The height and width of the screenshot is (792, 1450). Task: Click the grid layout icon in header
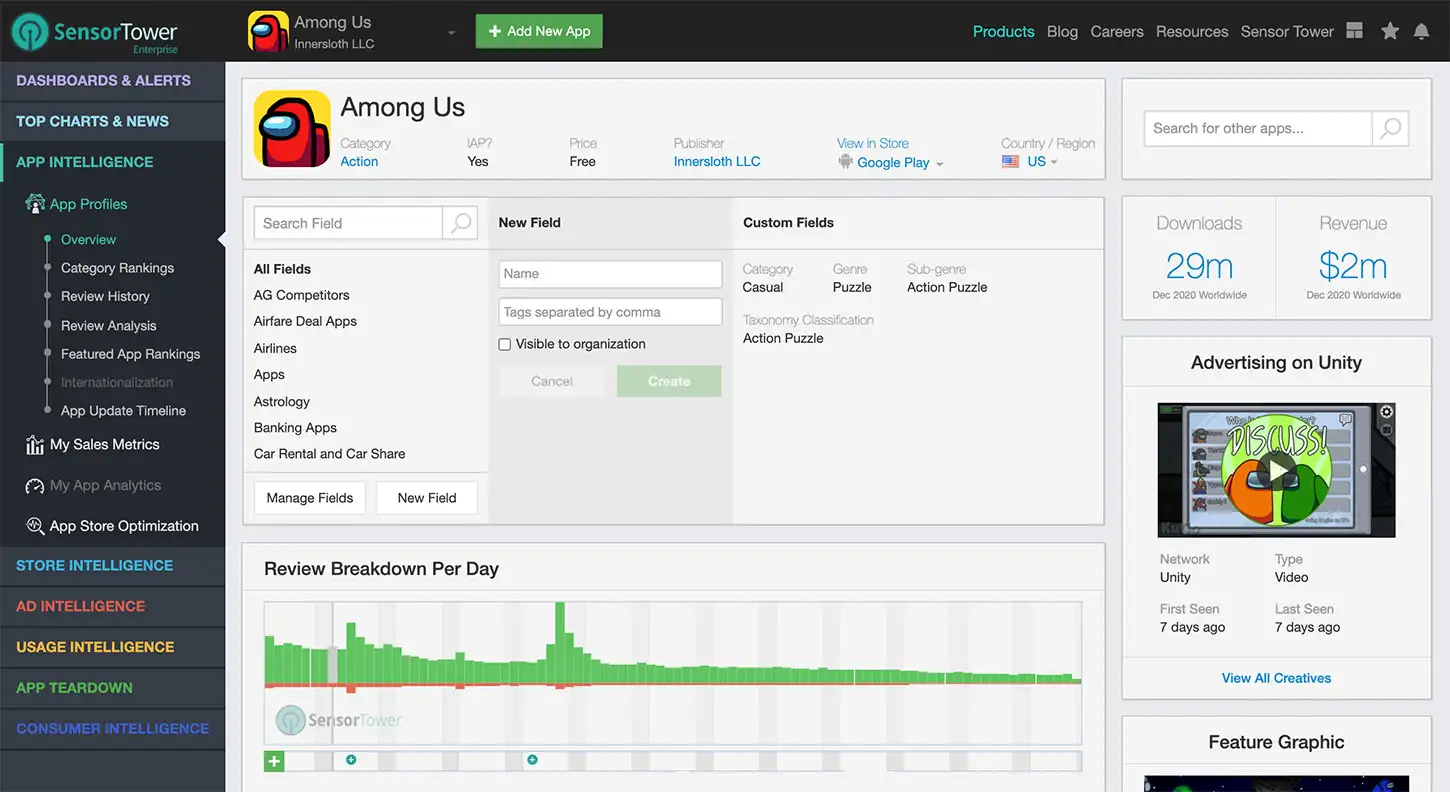[1355, 31]
